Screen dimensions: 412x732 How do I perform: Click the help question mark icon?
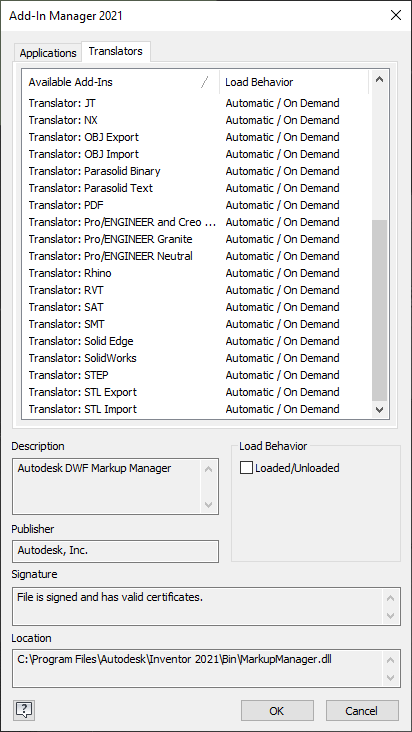[x=24, y=710]
